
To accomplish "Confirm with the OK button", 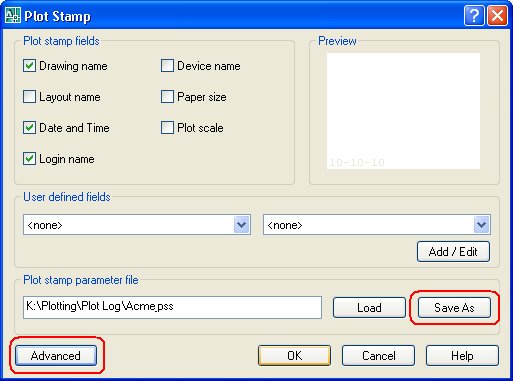I will [295, 356].
